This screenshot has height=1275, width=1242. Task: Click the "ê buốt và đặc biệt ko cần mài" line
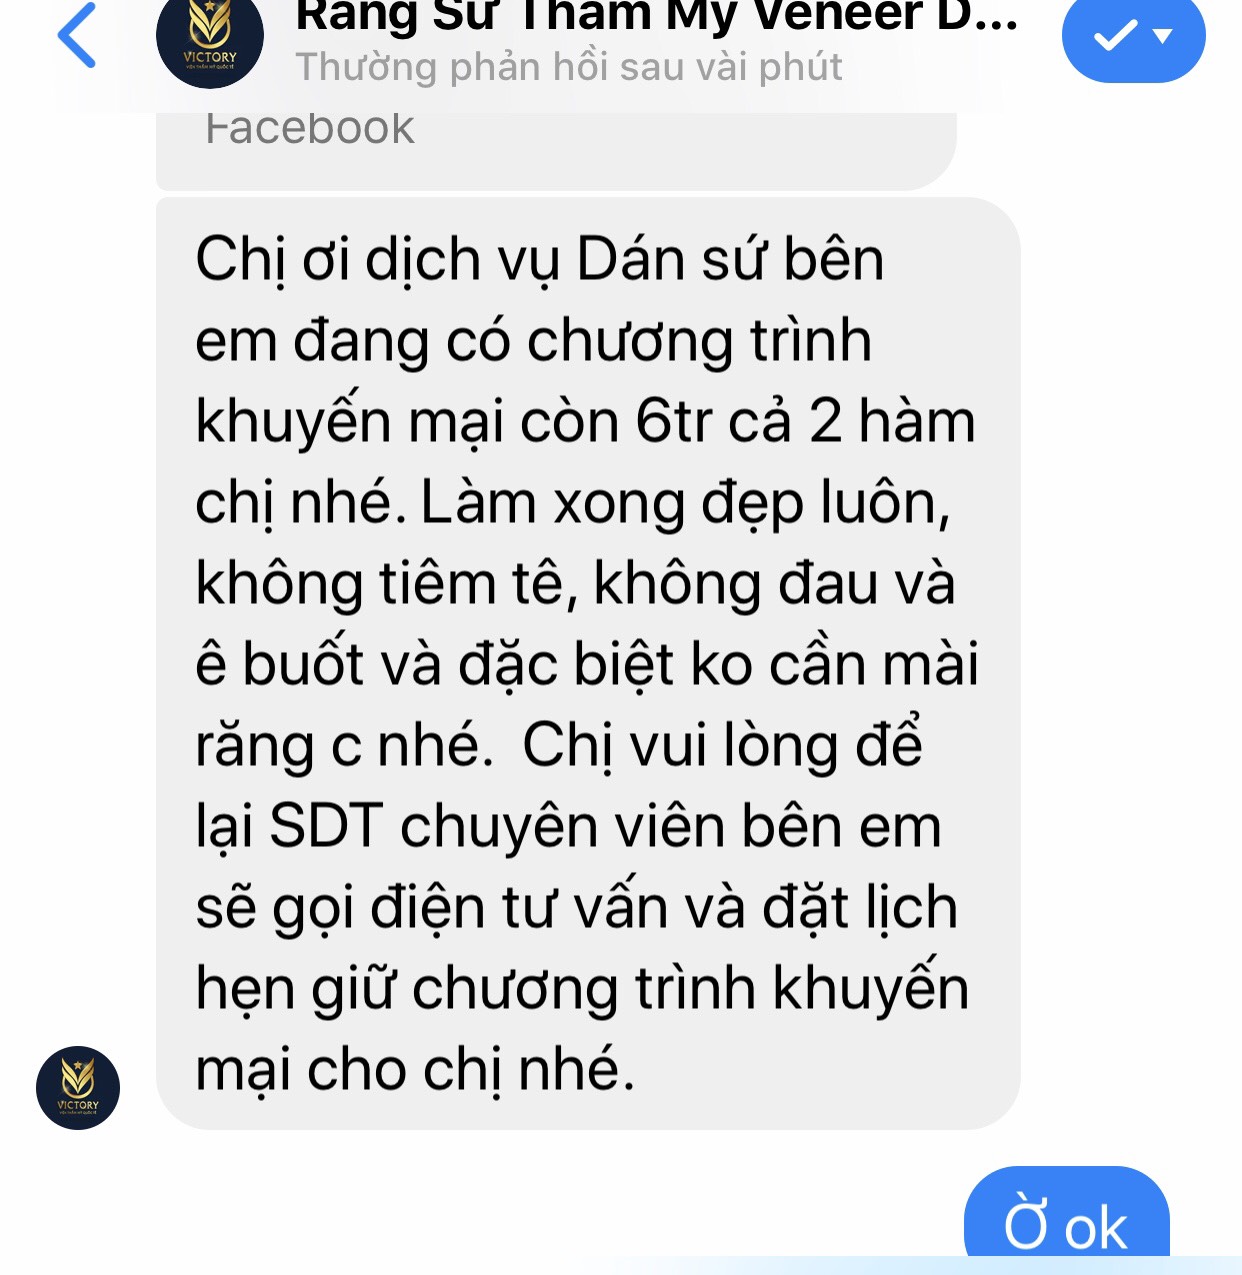click(x=587, y=664)
